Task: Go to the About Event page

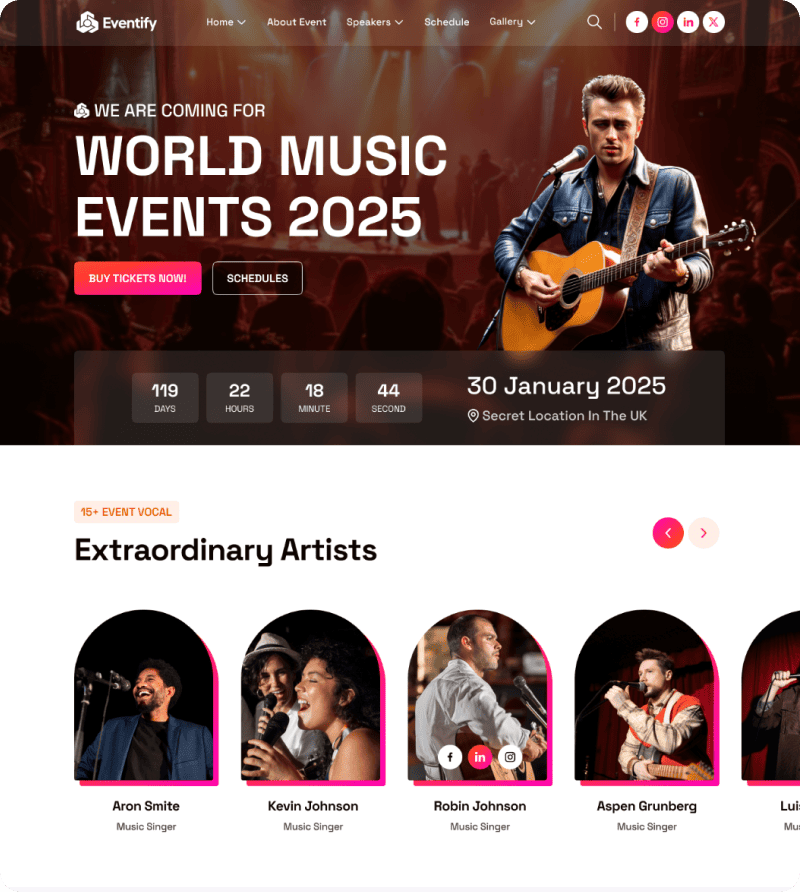Action: pyautogui.click(x=296, y=22)
